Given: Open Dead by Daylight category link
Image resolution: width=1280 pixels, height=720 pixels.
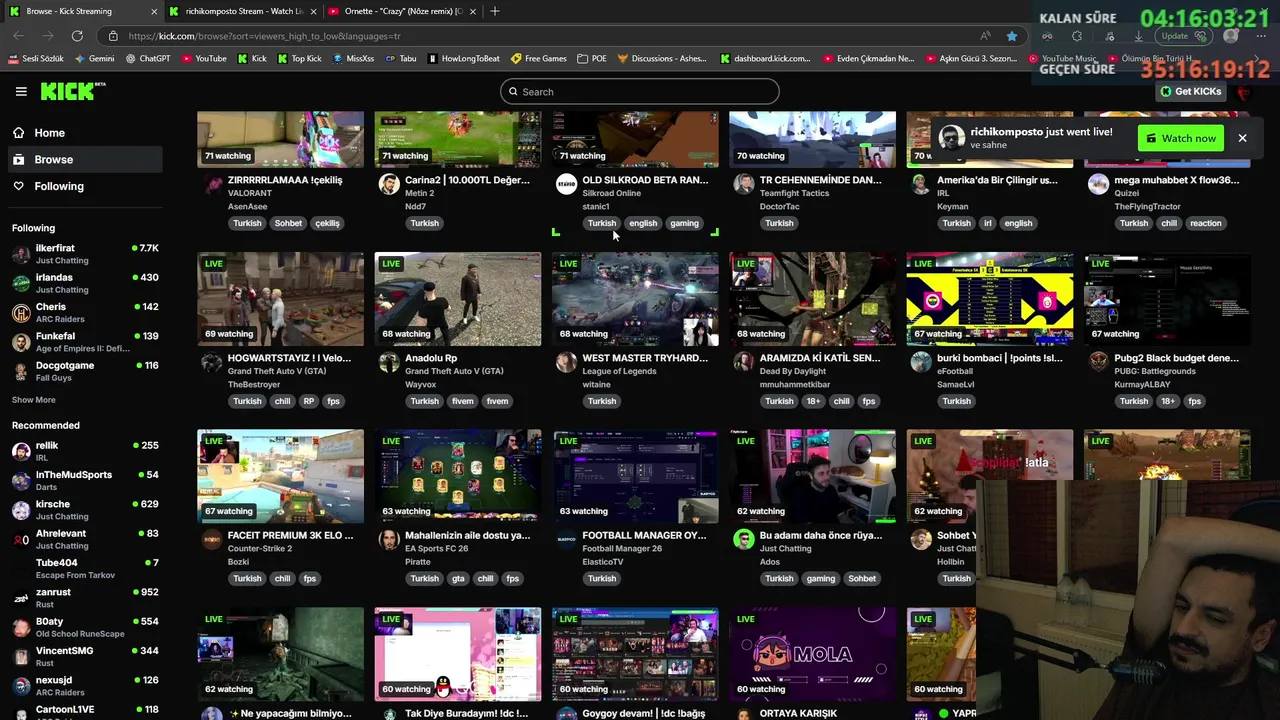Looking at the screenshot, I should point(795,371).
